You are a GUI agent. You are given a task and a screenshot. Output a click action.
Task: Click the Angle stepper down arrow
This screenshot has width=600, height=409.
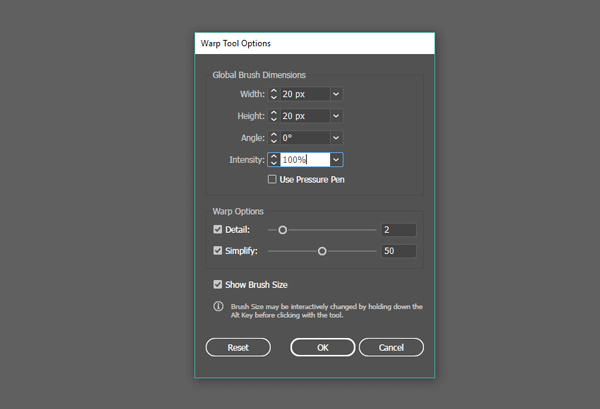(274, 141)
